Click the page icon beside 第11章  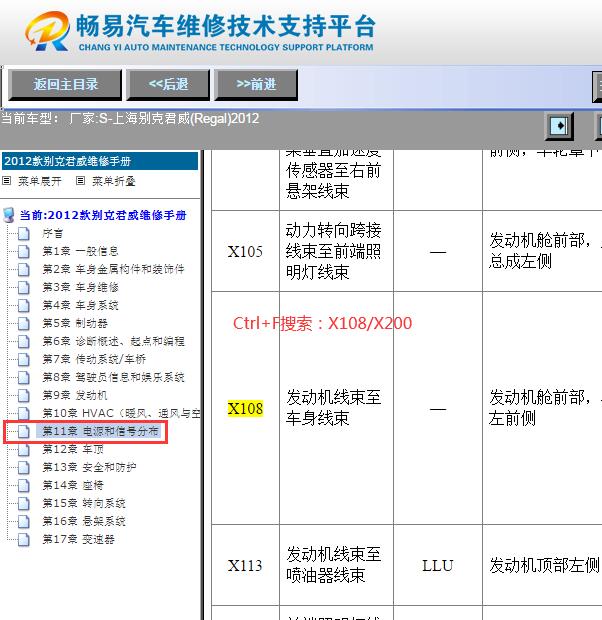pyautogui.click(x=24, y=431)
